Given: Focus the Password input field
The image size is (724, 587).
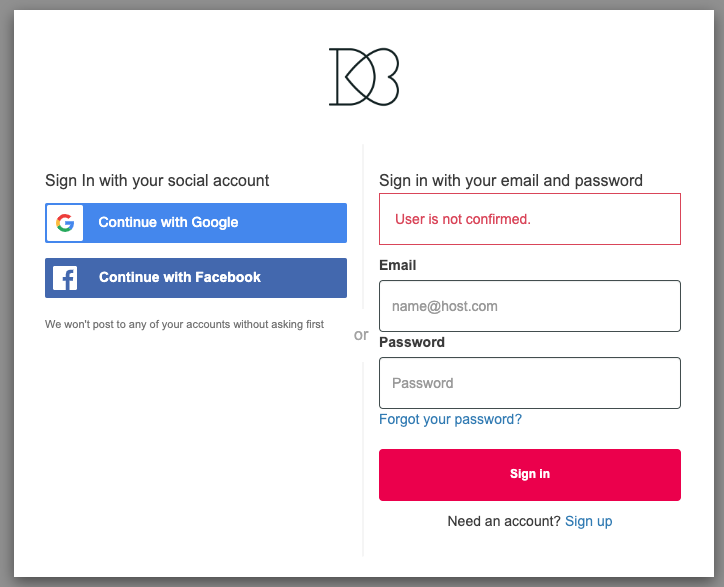Looking at the screenshot, I should [529, 383].
